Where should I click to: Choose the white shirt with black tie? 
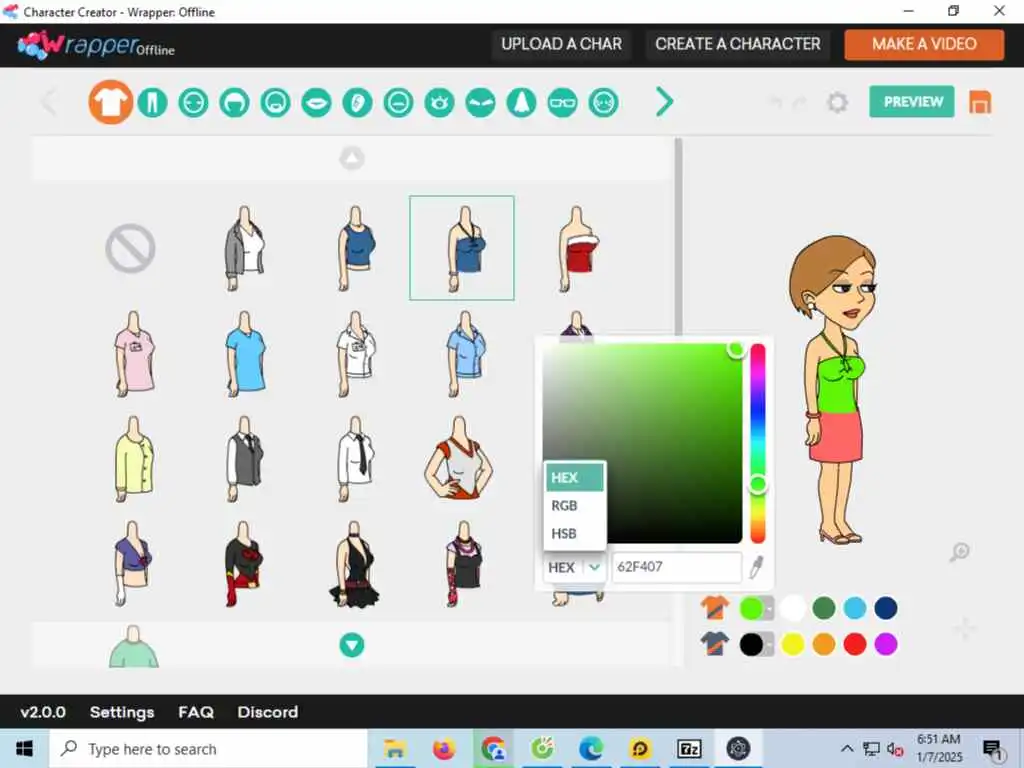[357, 458]
